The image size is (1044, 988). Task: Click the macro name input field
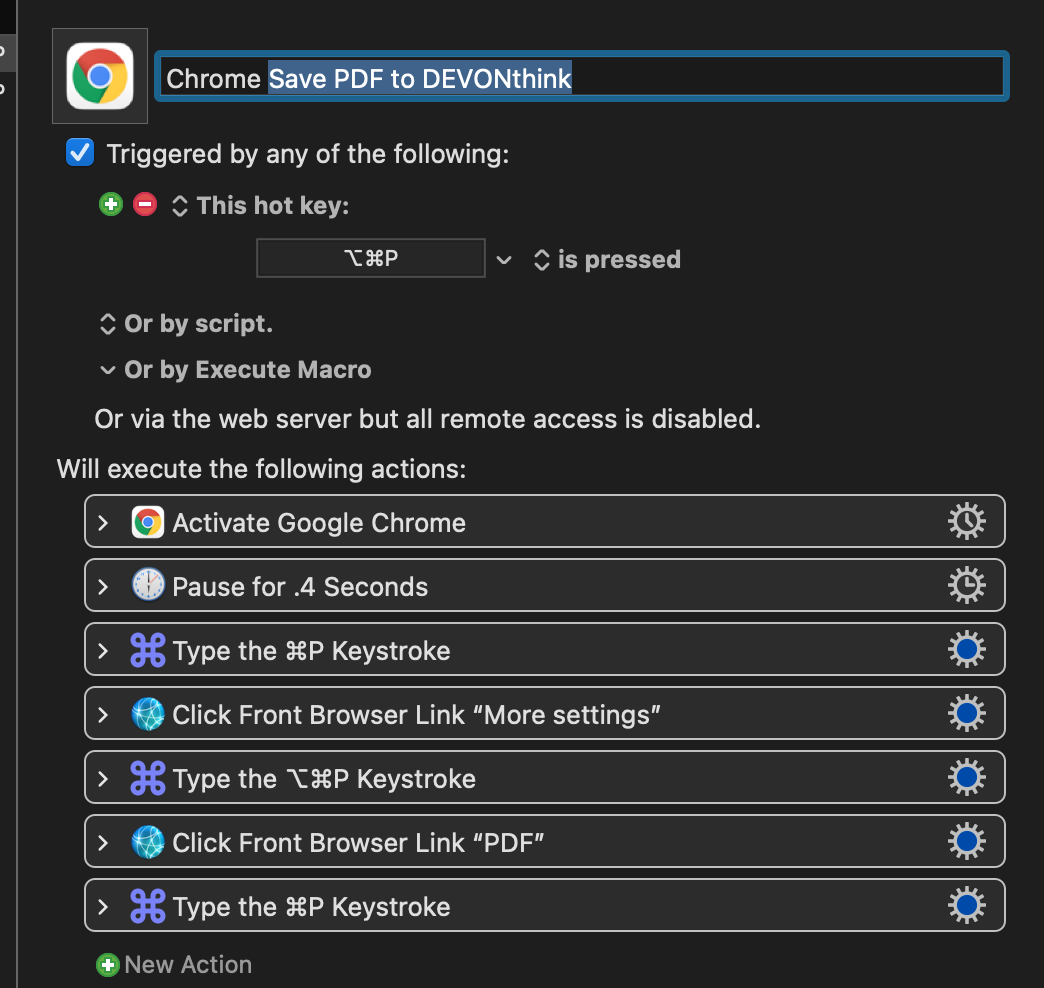click(580, 76)
